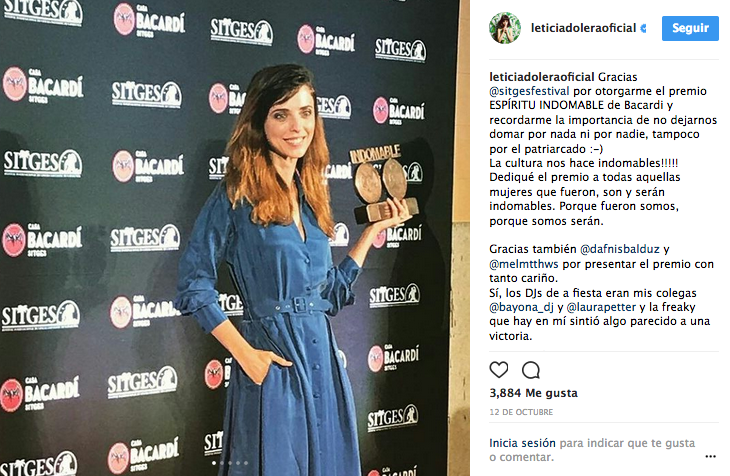Viewport: 730px width, 476px height.
Task: Open the @sitgesfestival mention
Action: [529, 91]
